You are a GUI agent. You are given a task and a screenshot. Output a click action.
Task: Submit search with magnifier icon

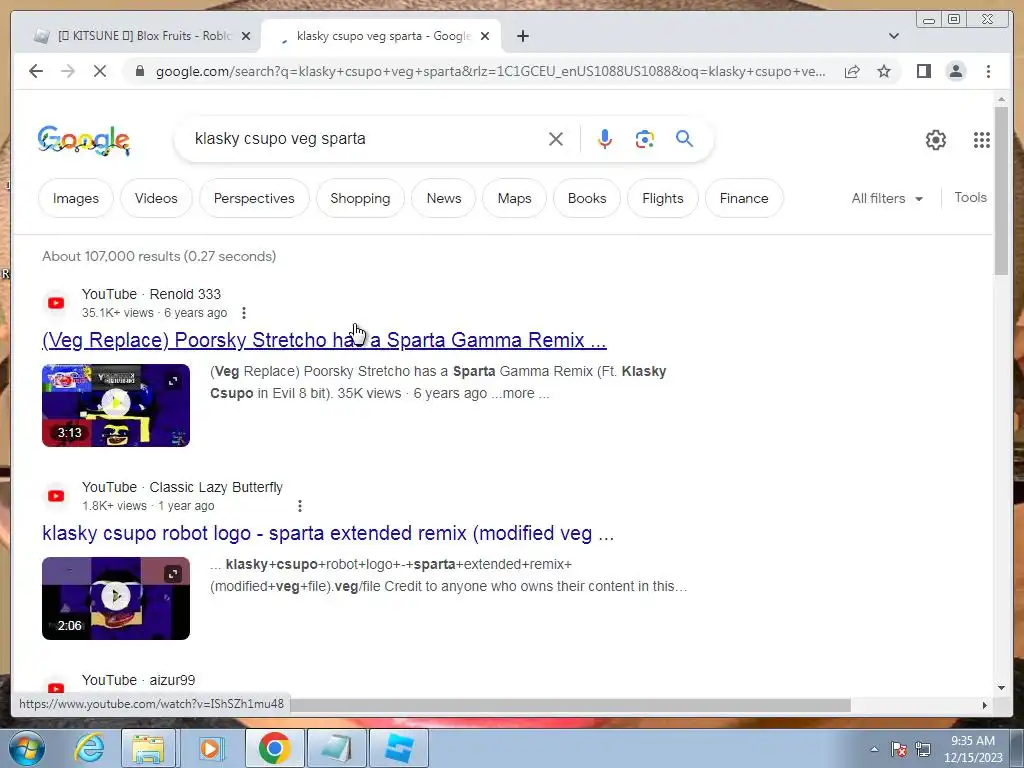684,138
